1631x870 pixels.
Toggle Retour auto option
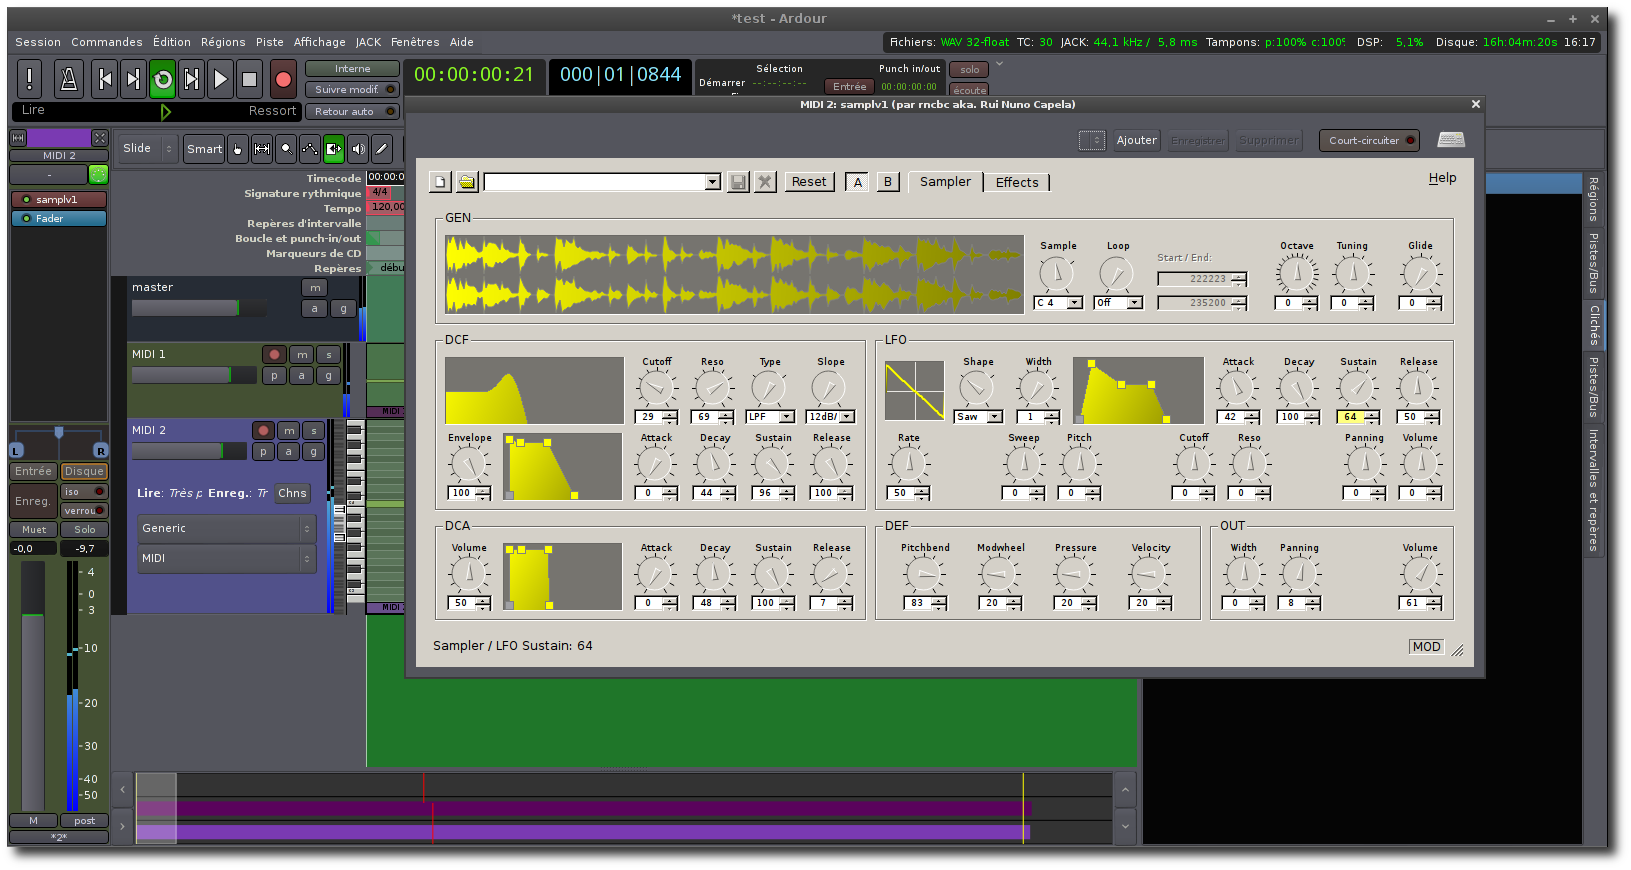pos(351,112)
